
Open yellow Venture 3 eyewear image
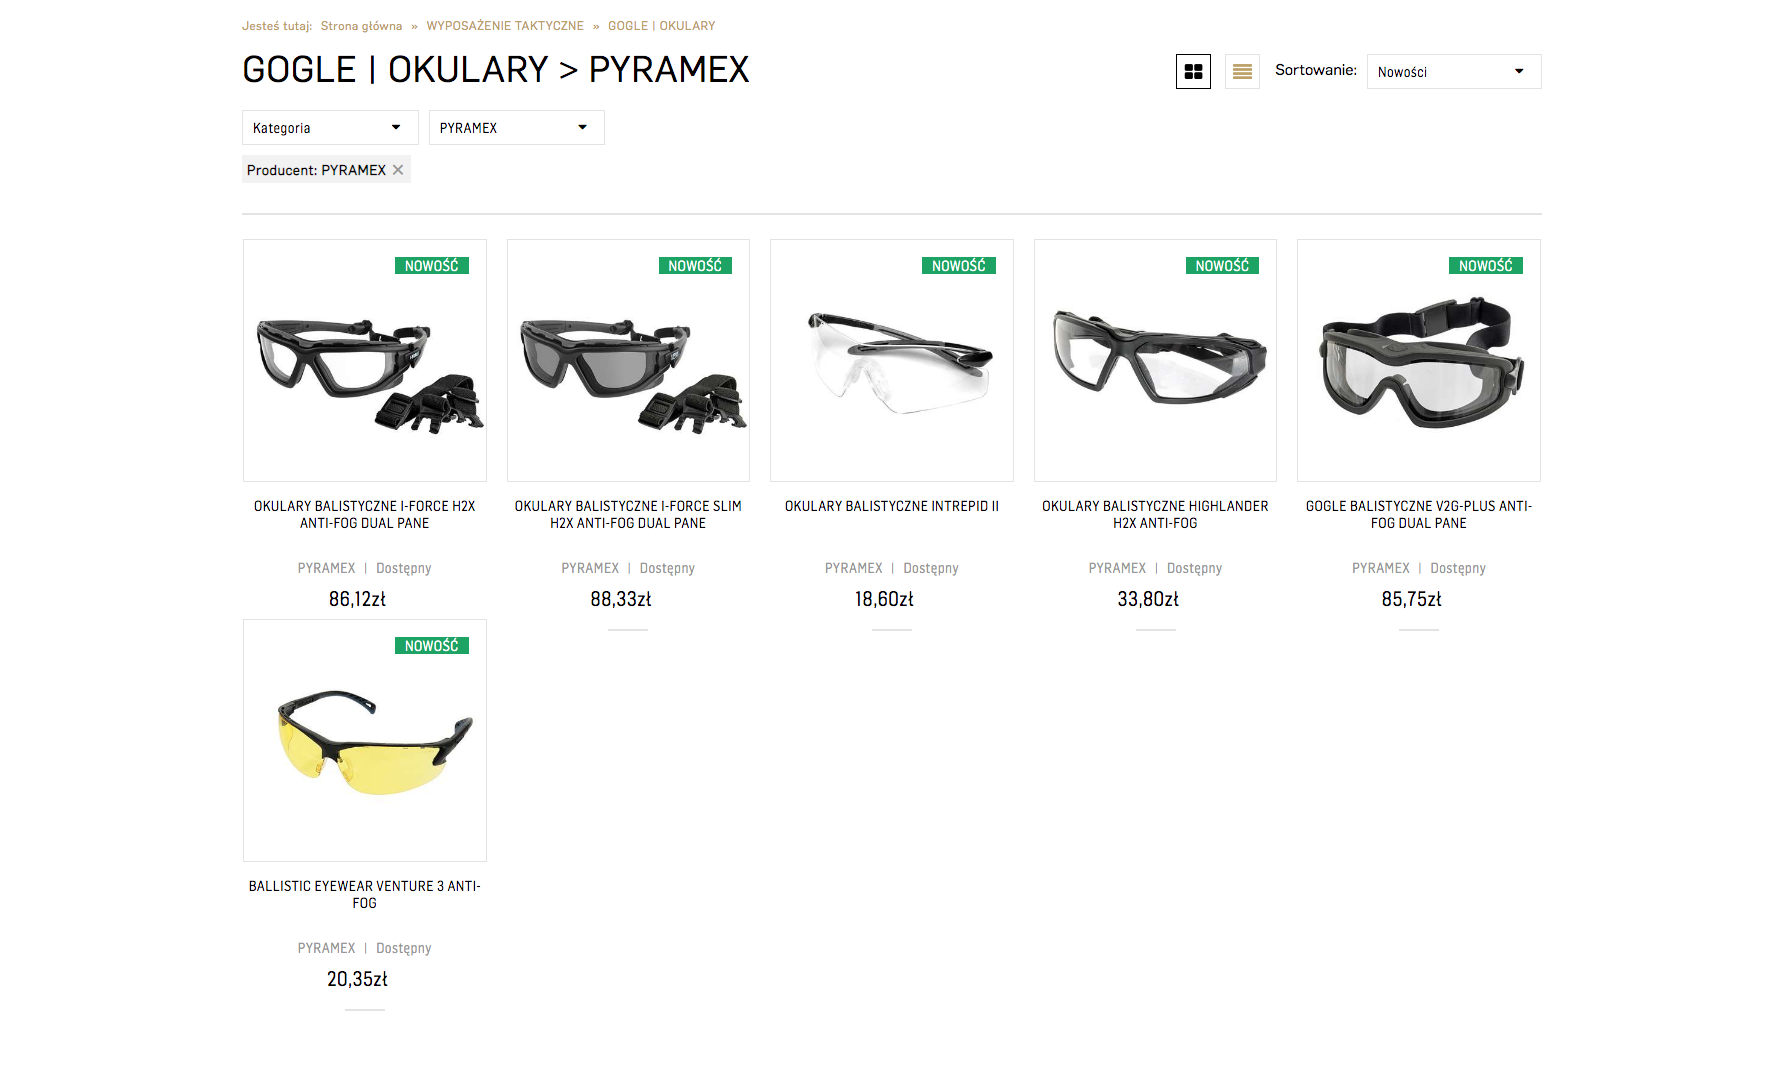click(x=365, y=745)
